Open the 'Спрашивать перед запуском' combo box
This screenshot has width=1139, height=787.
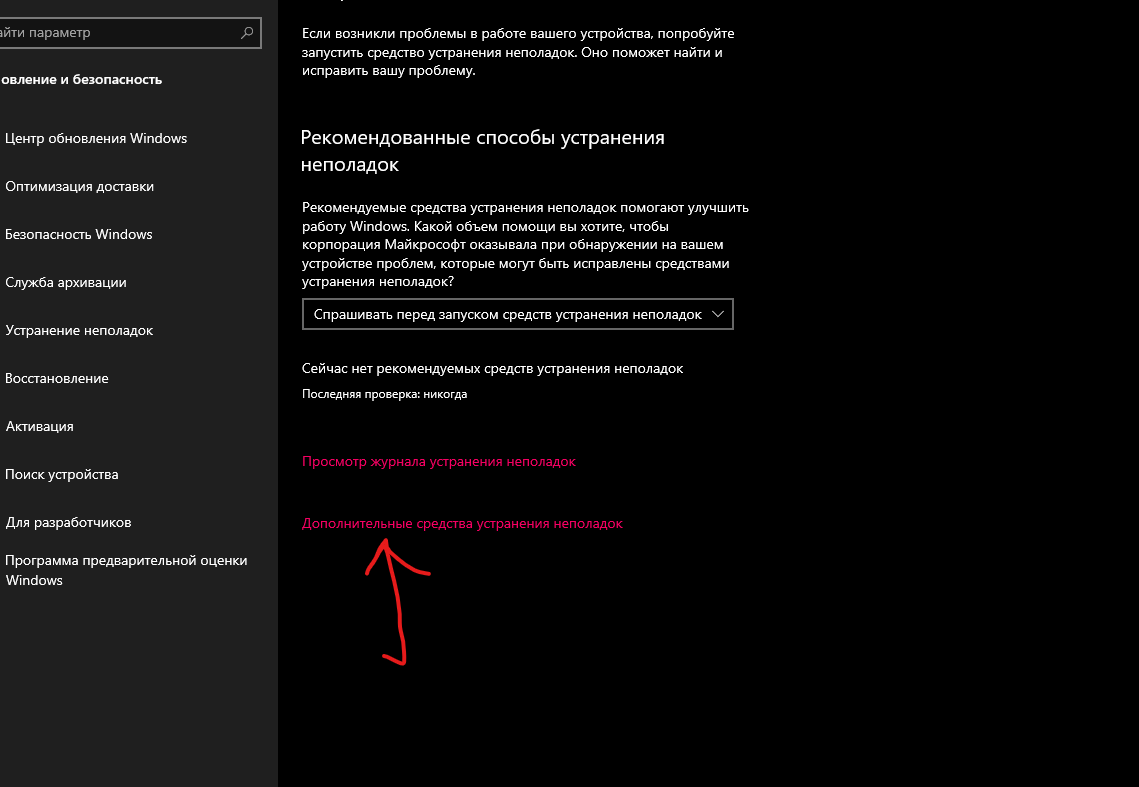click(517, 314)
